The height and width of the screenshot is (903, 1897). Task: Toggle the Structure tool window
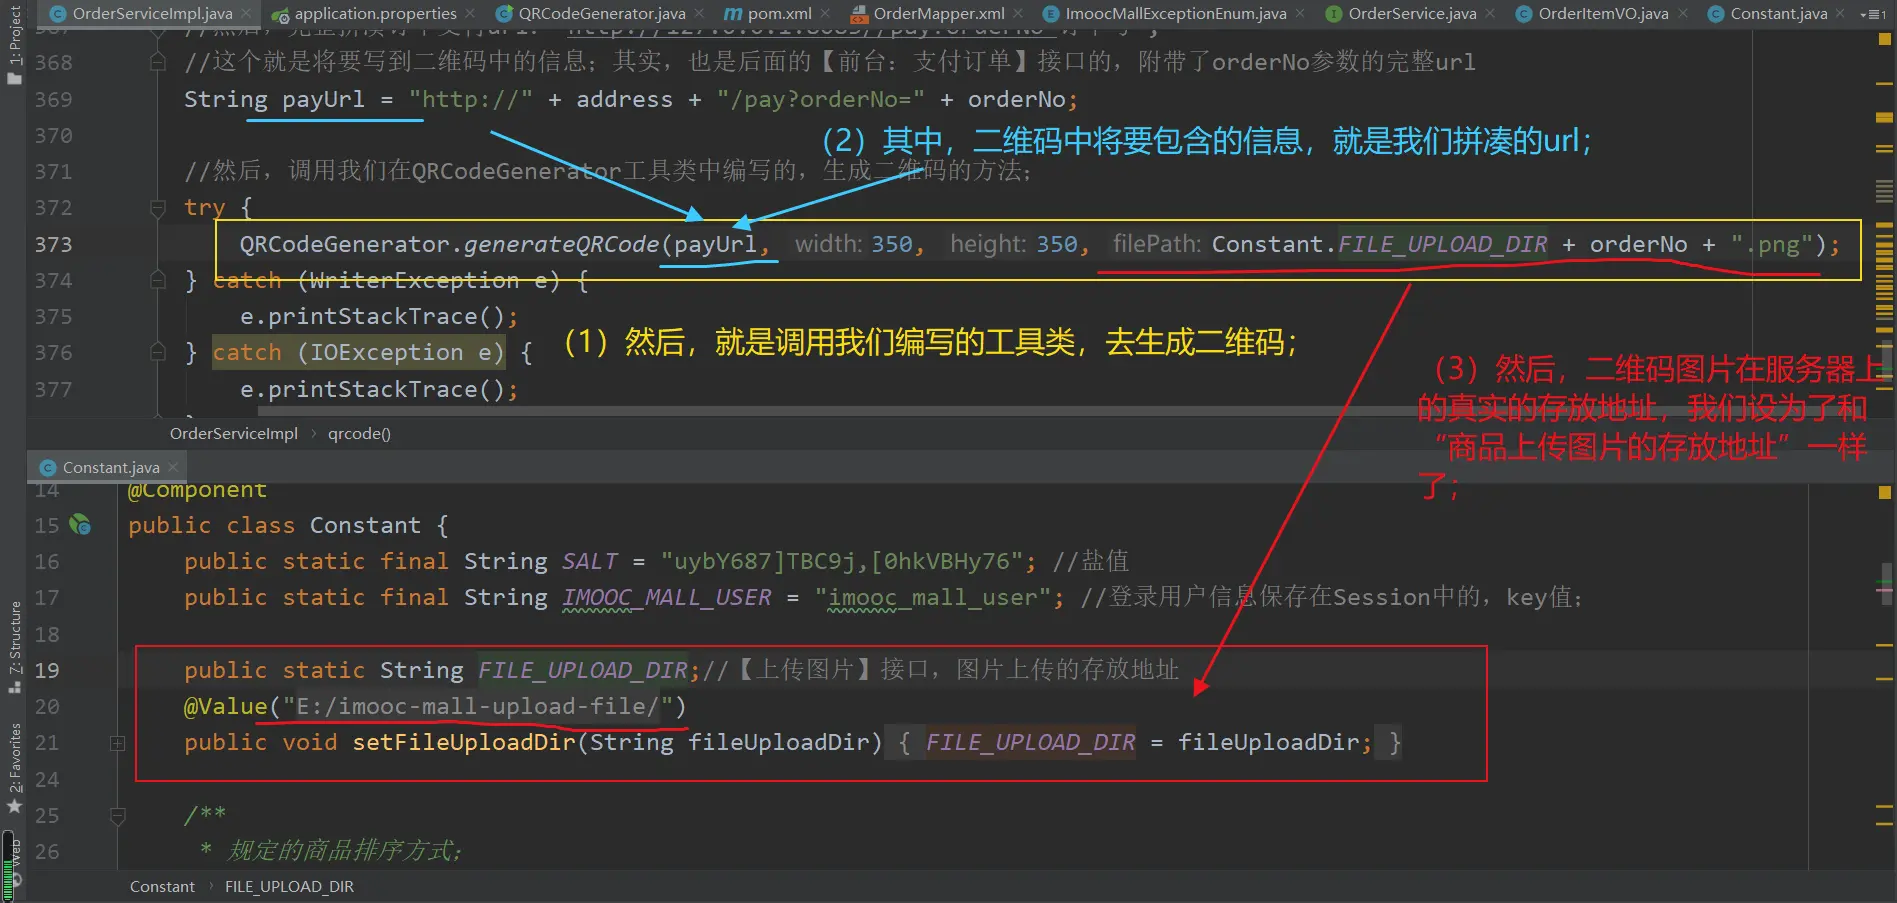click(x=14, y=647)
